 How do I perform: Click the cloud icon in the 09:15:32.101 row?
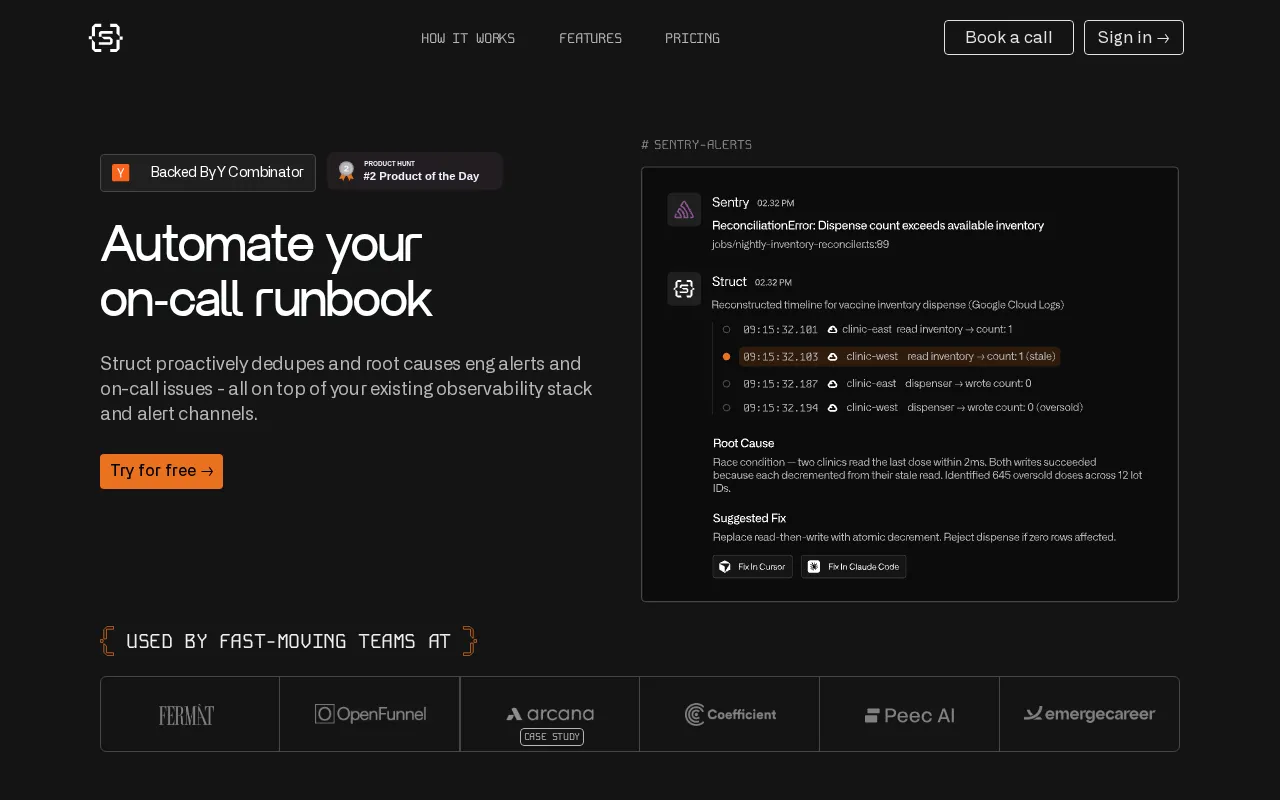(x=832, y=329)
